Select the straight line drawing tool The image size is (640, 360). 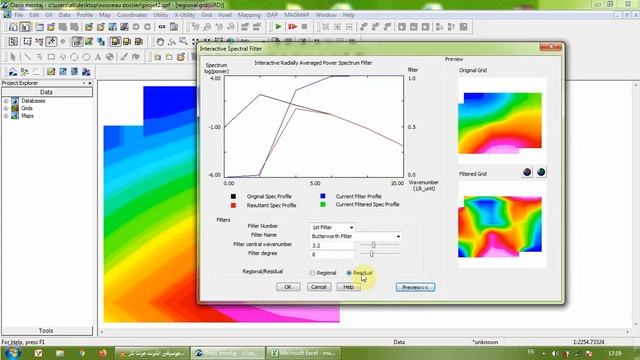[x=27, y=57]
